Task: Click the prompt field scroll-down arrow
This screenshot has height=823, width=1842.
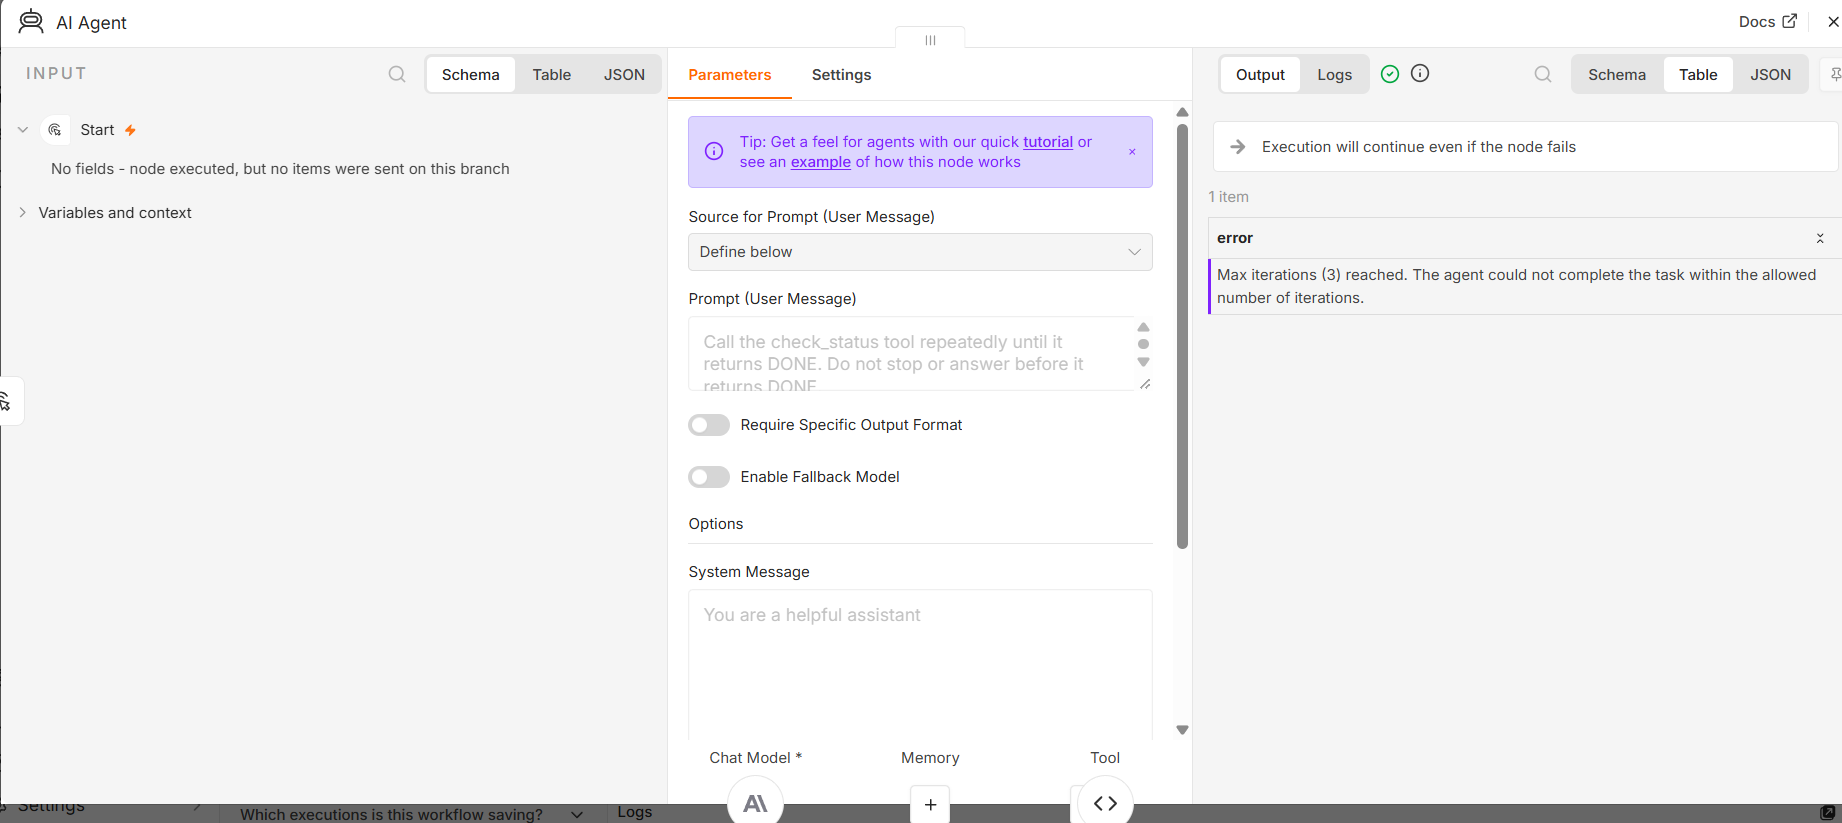Action: pyautogui.click(x=1144, y=362)
